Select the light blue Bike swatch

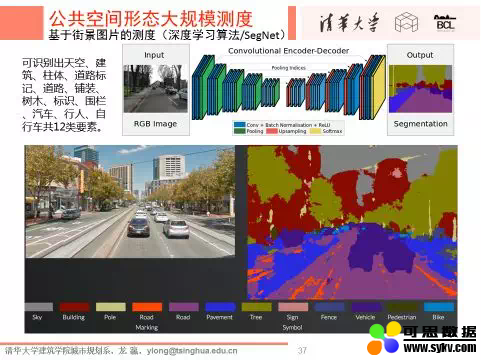coord(439,307)
